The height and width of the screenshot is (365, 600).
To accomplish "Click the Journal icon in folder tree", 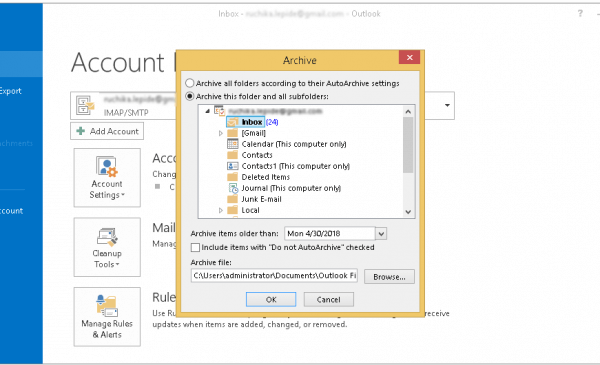I will point(233,188).
